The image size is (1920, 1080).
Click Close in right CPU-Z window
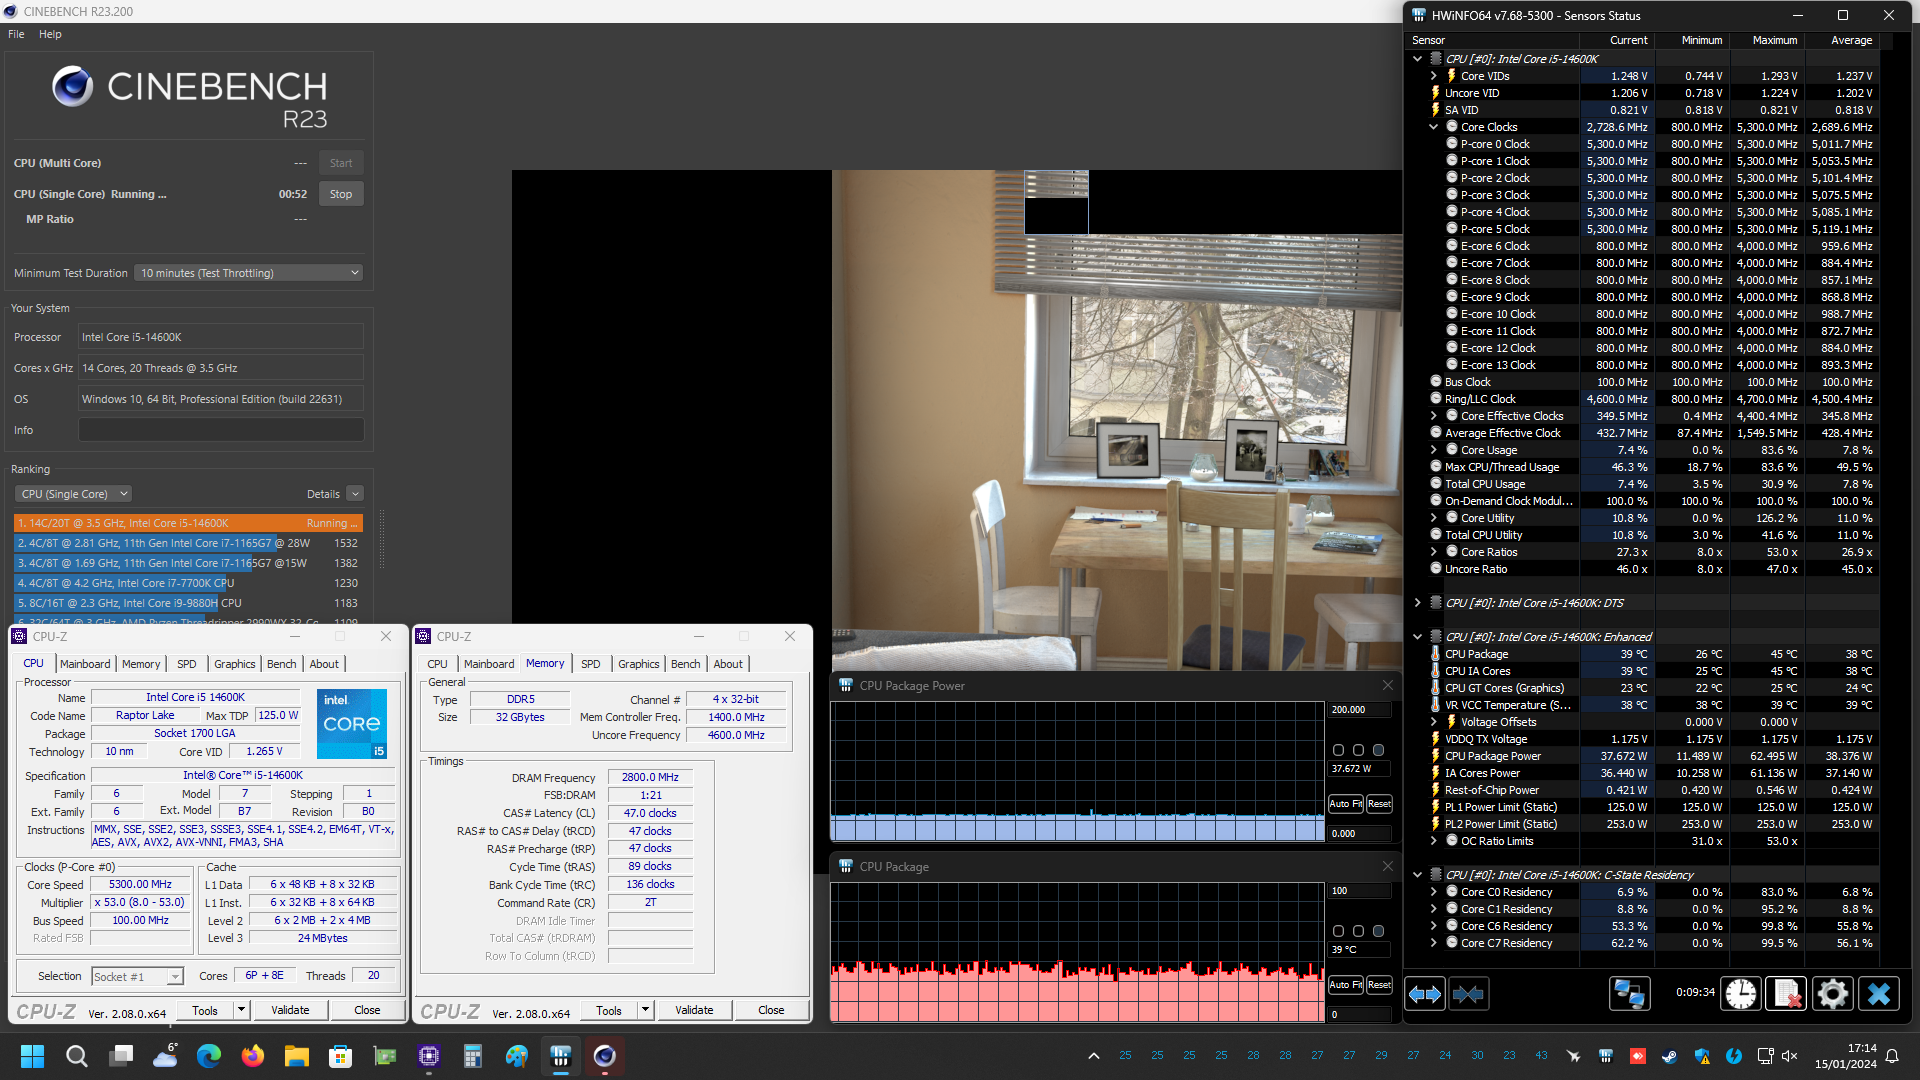pyautogui.click(x=771, y=1010)
